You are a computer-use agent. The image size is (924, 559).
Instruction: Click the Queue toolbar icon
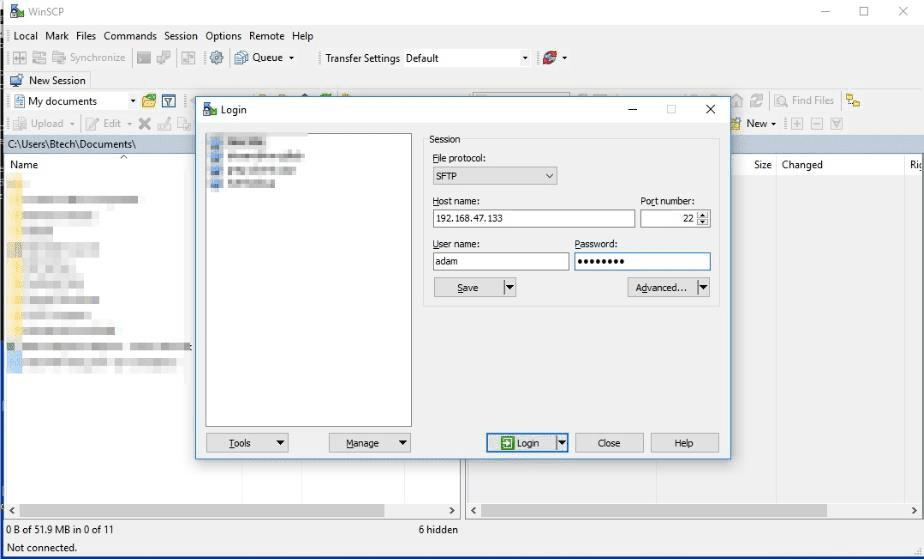click(x=241, y=58)
